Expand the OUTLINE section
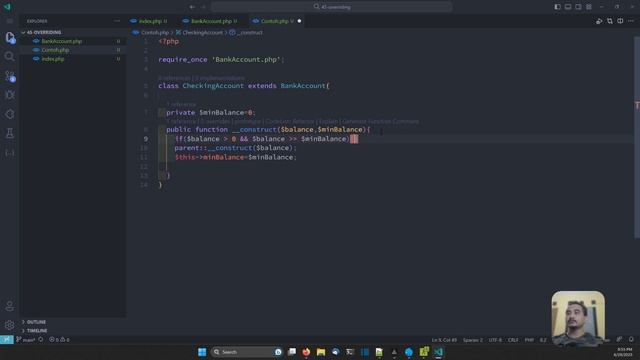Image resolution: width=640 pixels, height=360 pixels. point(36,322)
